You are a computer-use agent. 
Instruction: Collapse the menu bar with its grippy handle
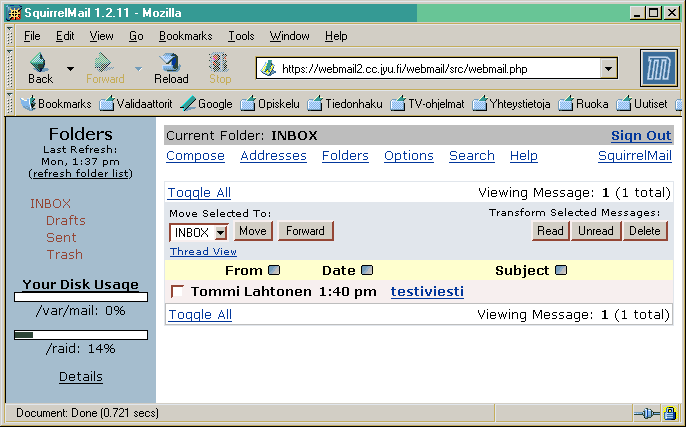[x=10, y=35]
